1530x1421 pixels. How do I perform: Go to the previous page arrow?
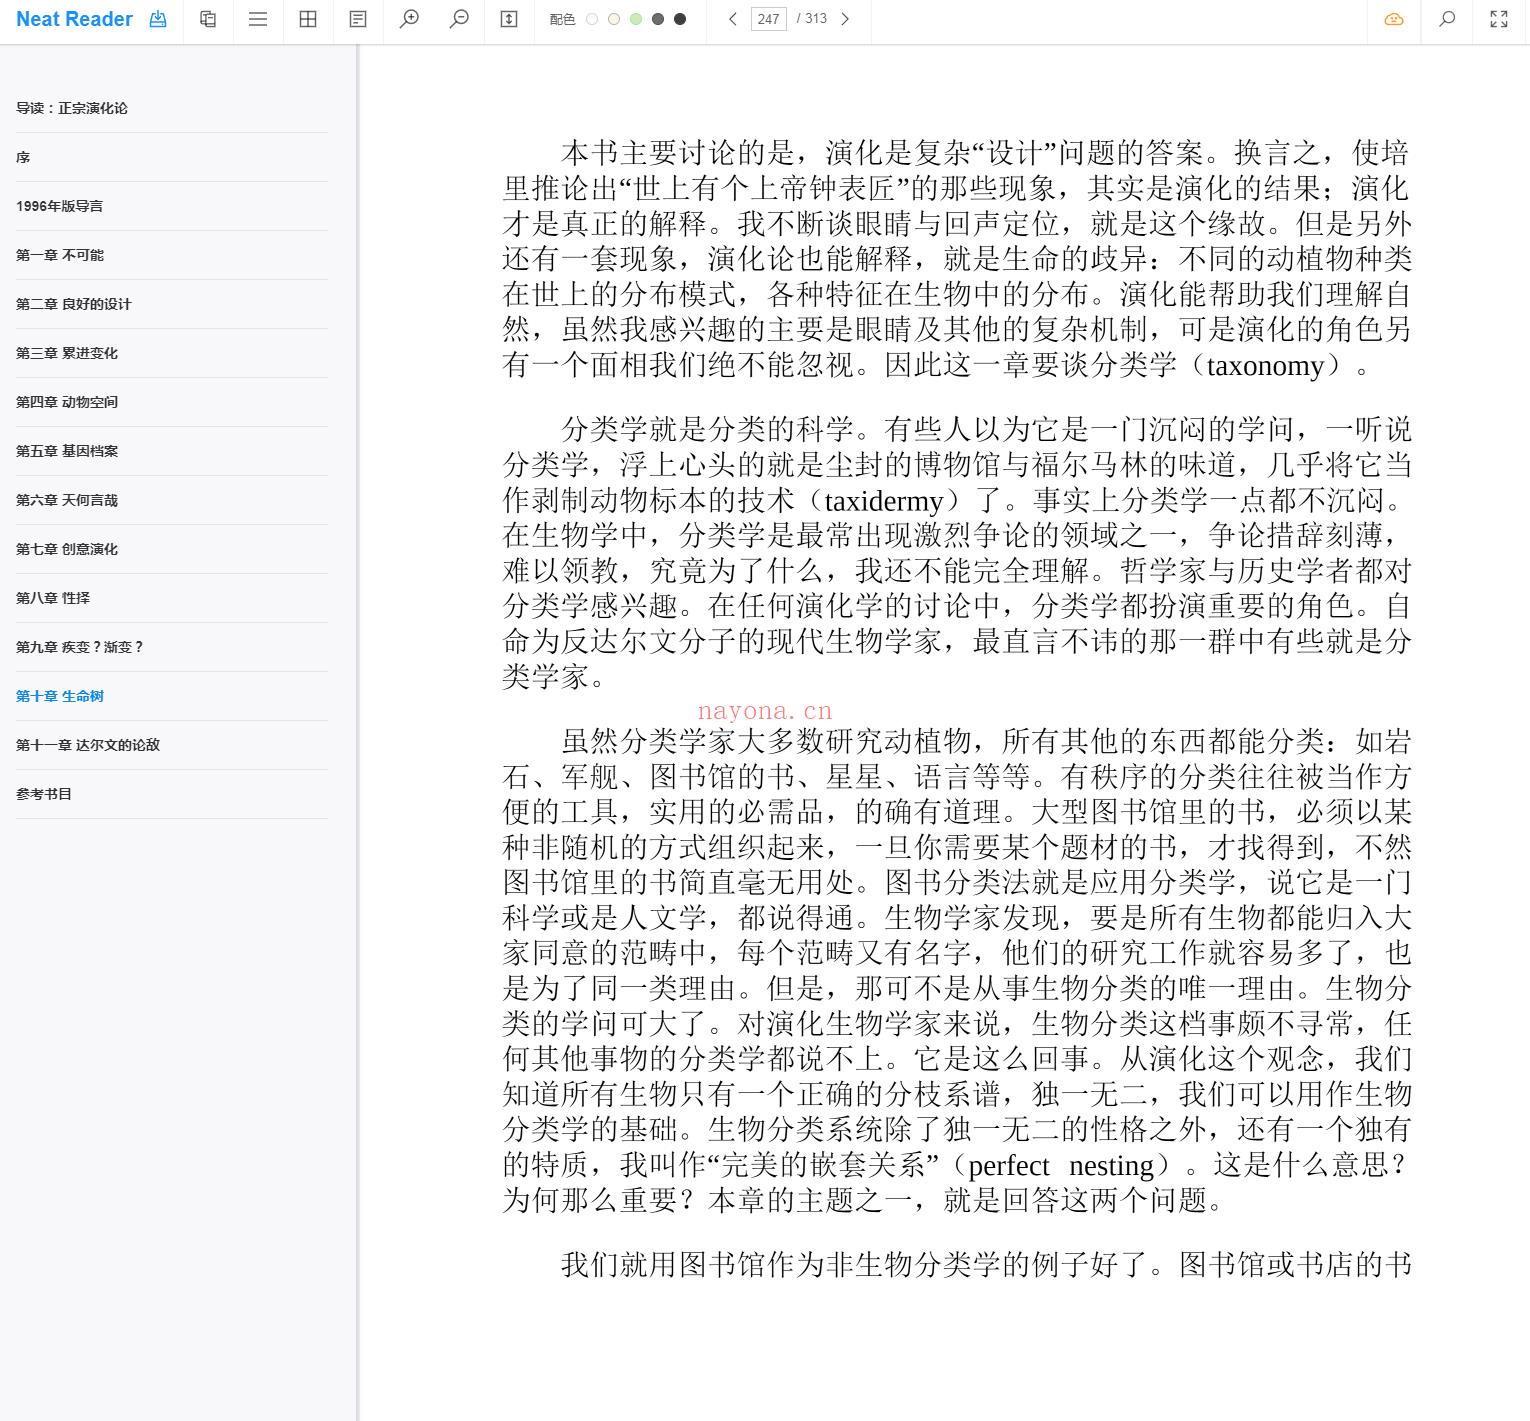pos(733,19)
